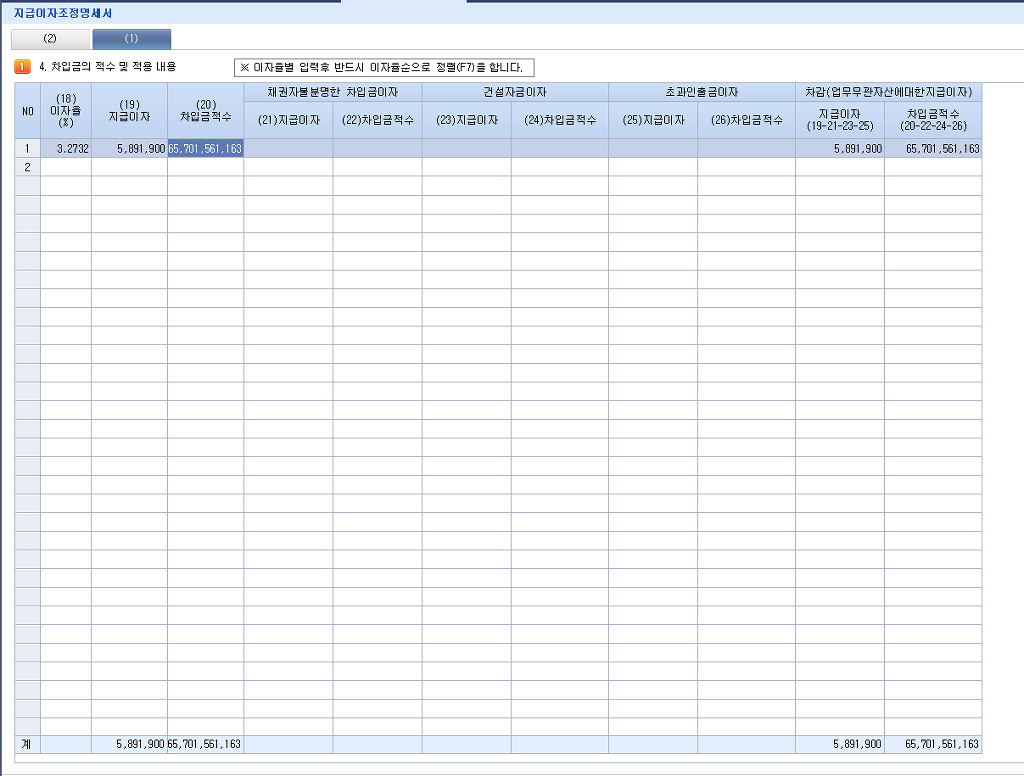Click the (19) 지급이자 column header
This screenshot has height=776, width=1024.
(x=129, y=110)
